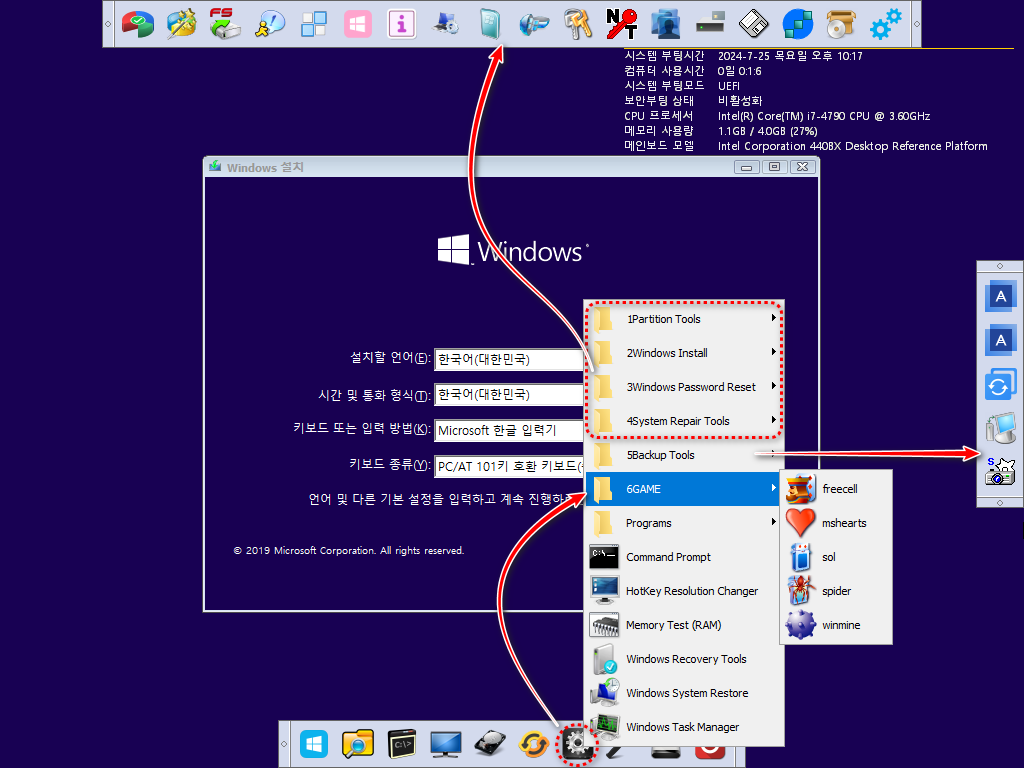
Task: Click the arrow beside Programs
Action: [773, 522]
